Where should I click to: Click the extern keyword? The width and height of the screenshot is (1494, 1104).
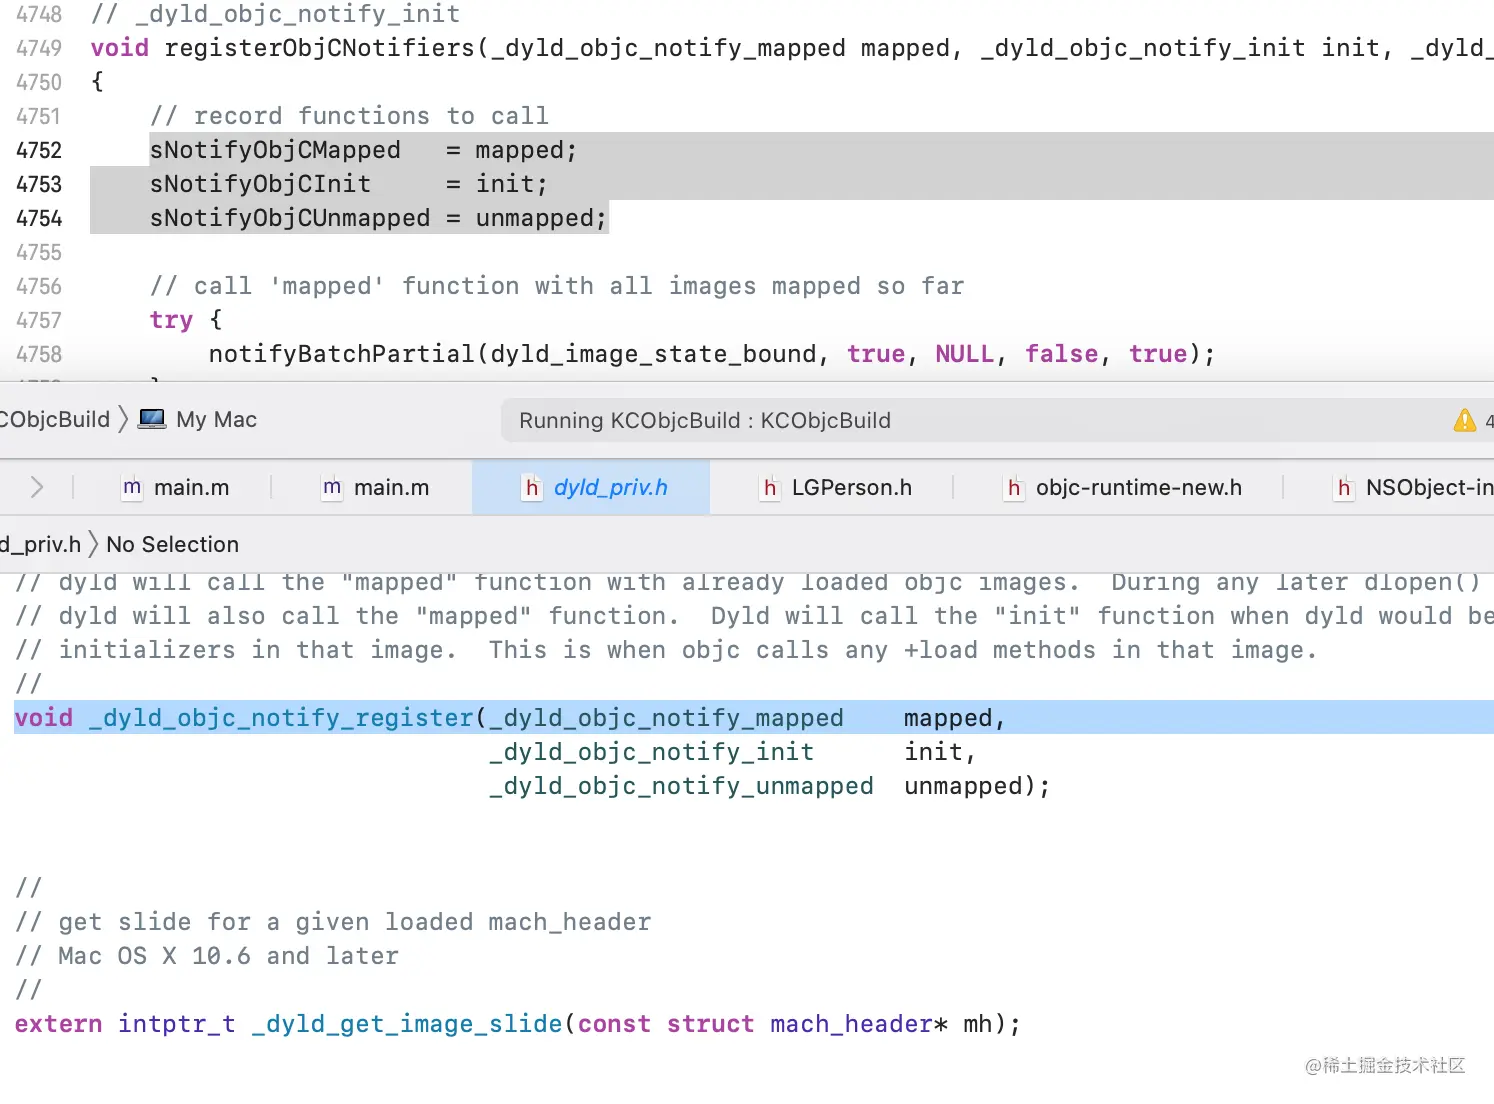[58, 1024]
